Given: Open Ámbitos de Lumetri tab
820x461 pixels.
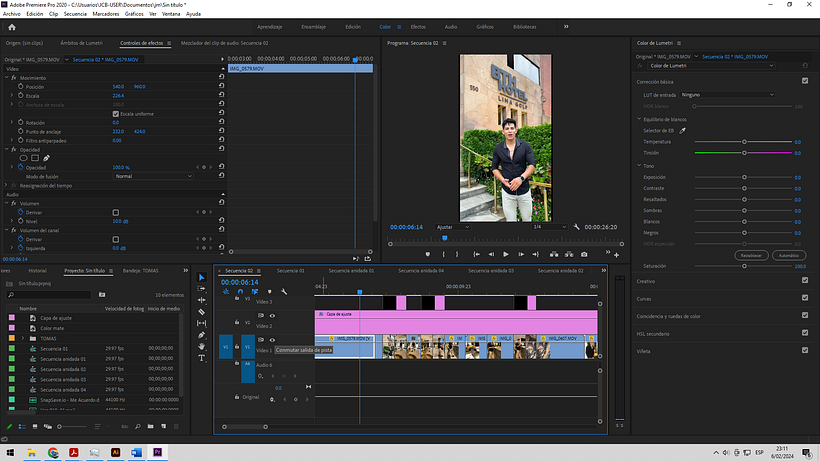Looking at the screenshot, I should click(x=82, y=43).
